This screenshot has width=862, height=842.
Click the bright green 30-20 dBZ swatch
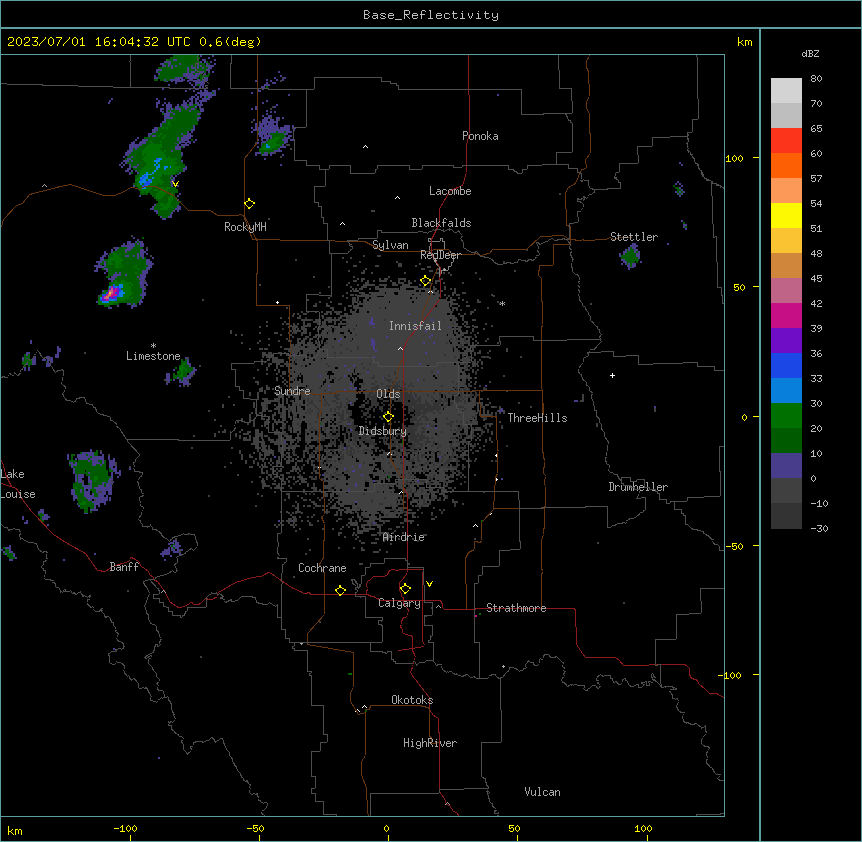click(x=786, y=416)
